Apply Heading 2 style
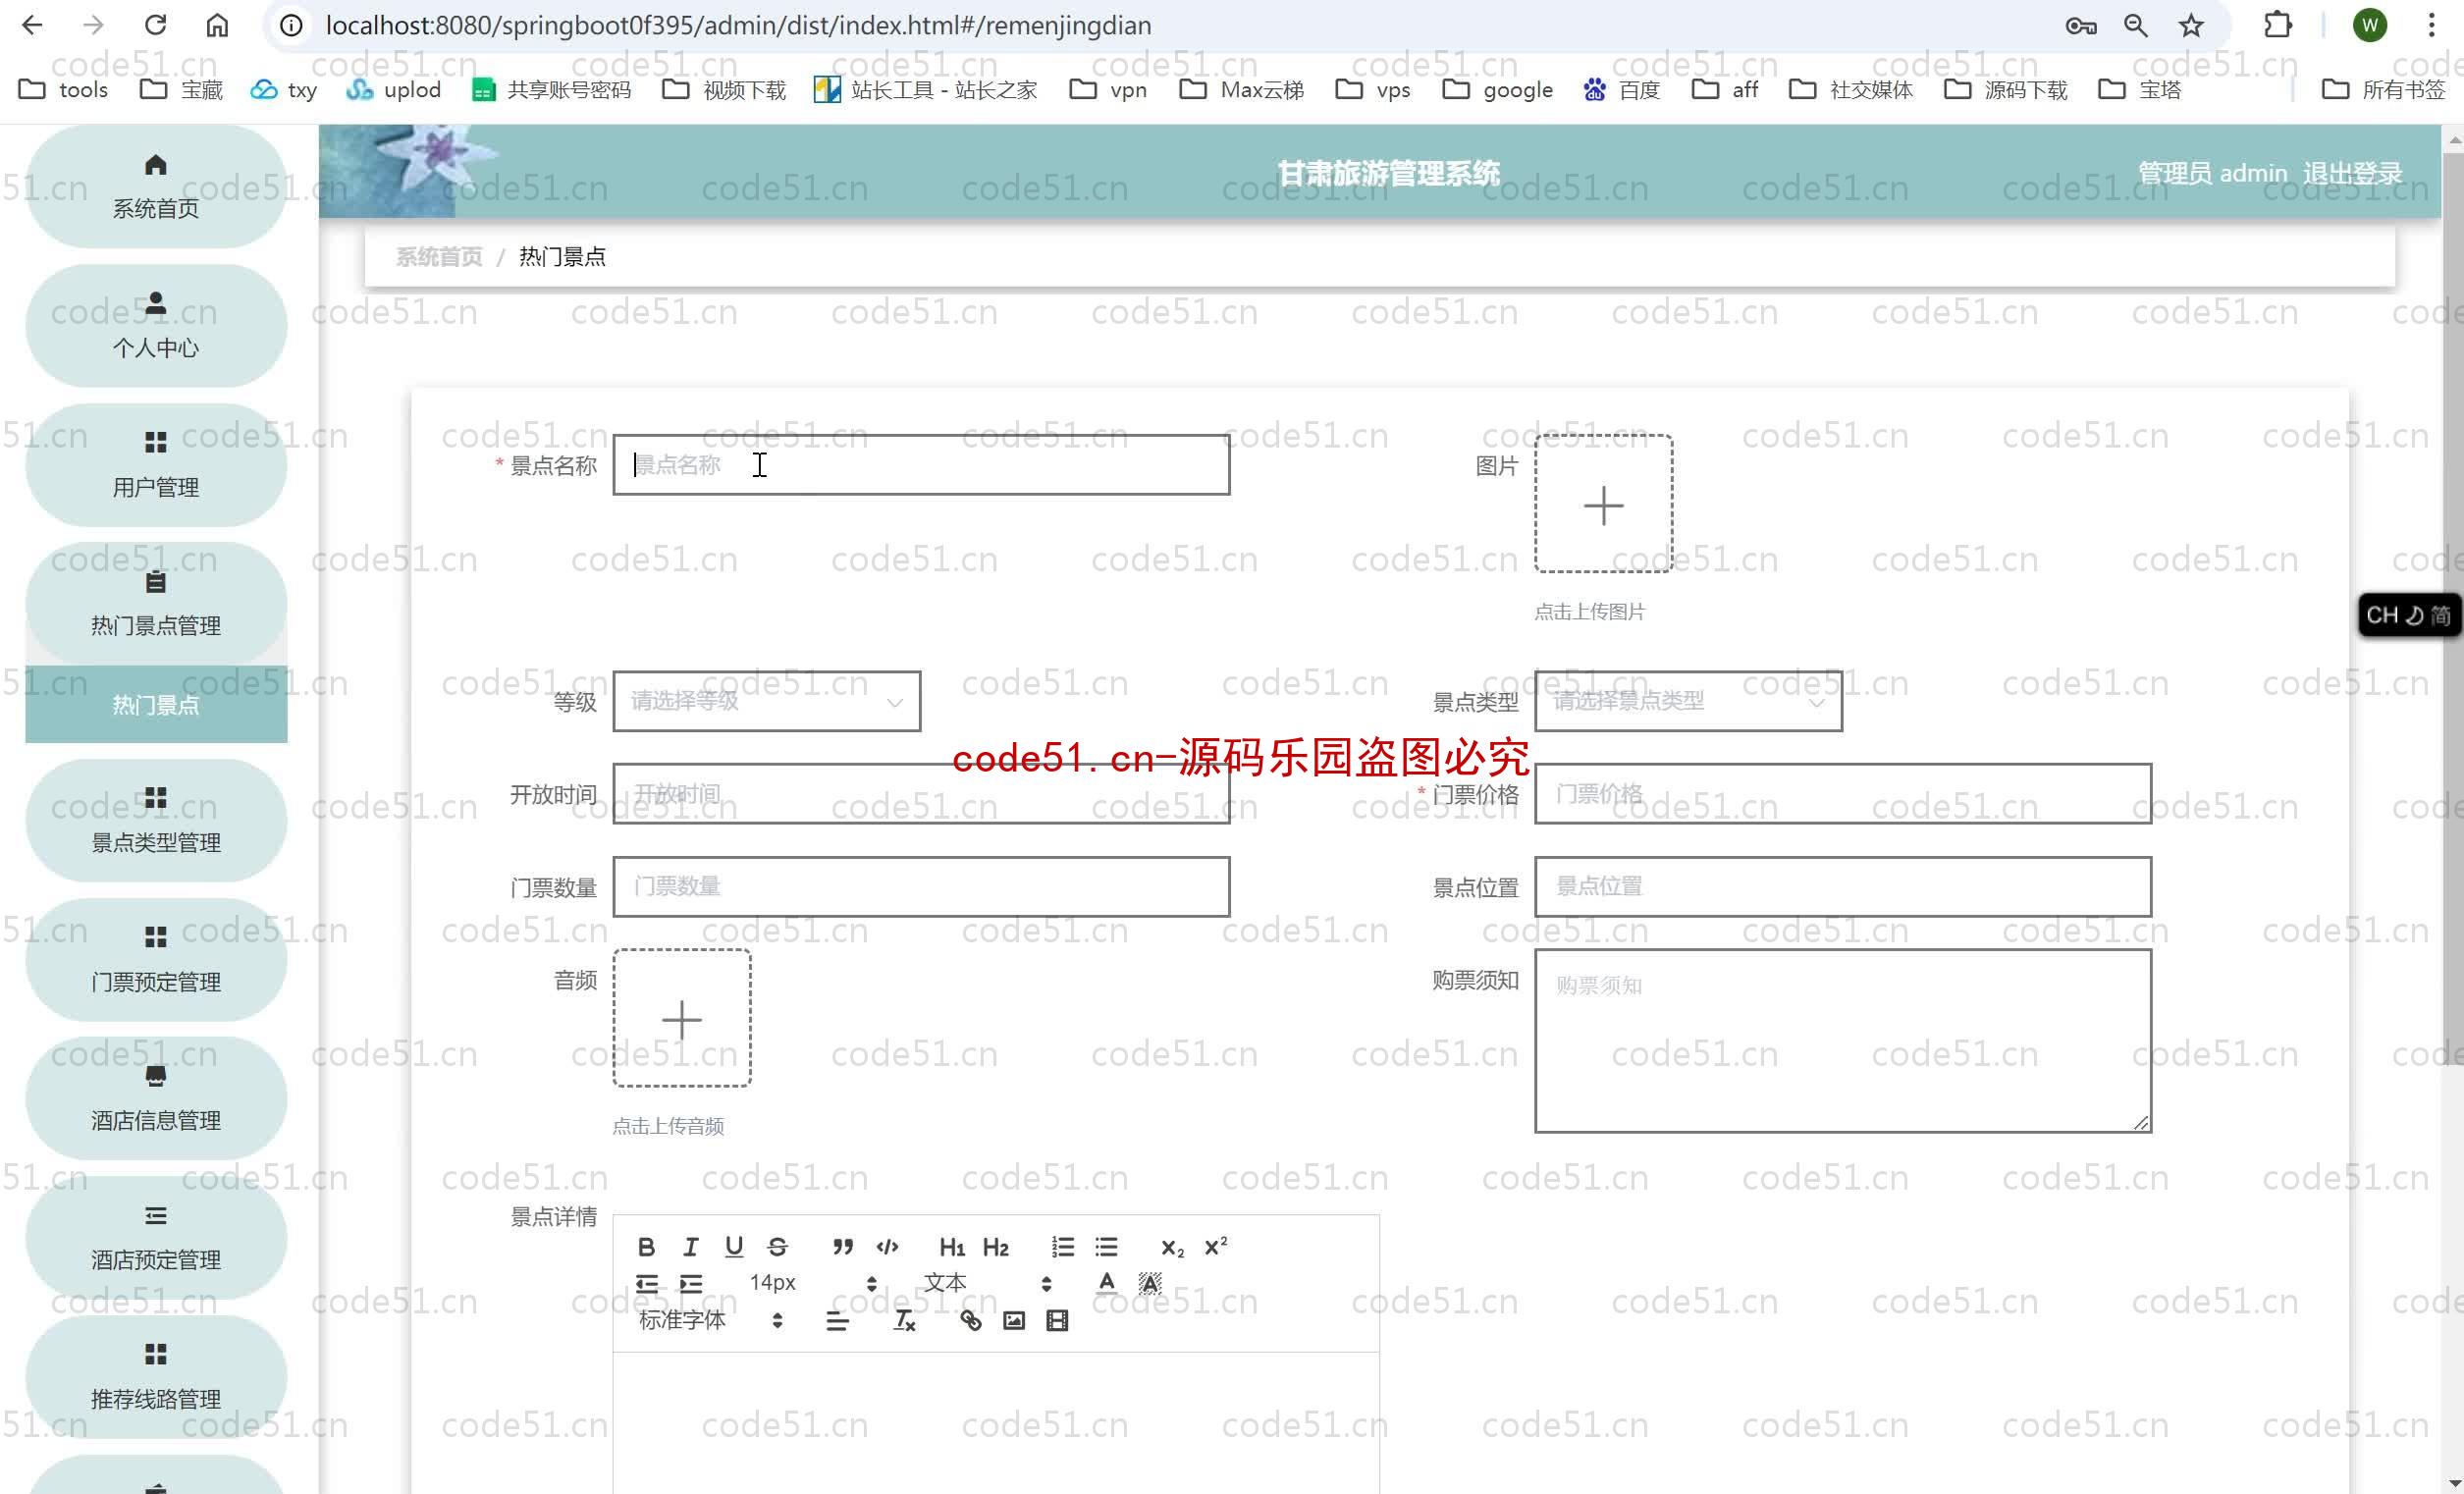Image resolution: width=2464 pixels, height=1494 pixels. click(996, 1247)
